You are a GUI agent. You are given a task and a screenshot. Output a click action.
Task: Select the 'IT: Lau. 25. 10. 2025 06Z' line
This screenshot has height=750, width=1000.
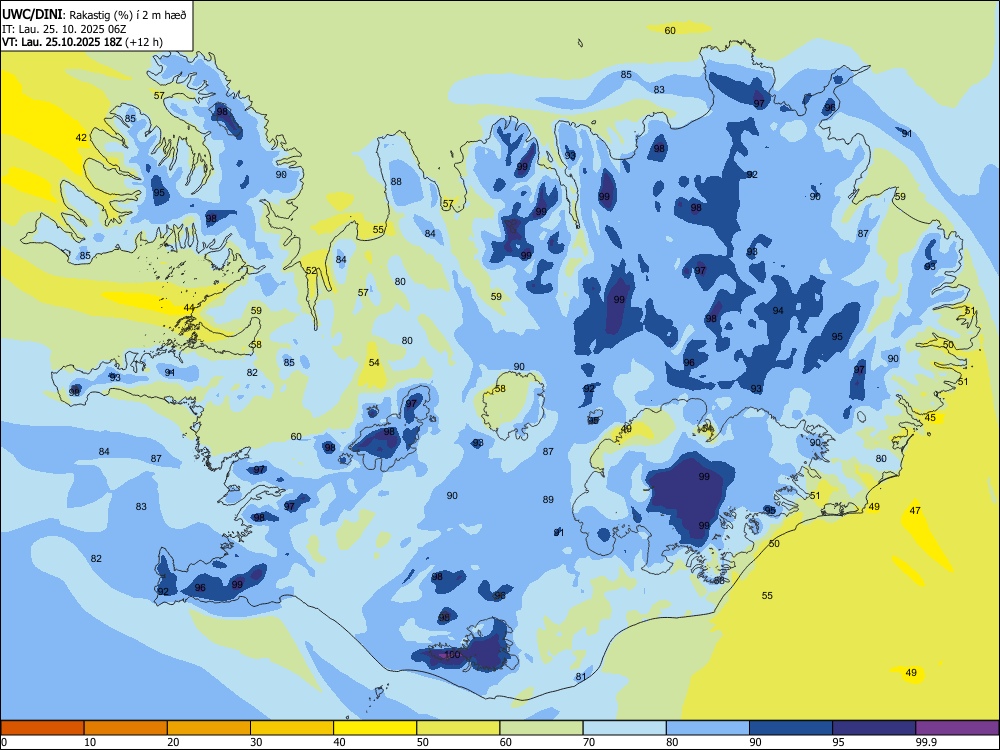[x=65, y=29]
